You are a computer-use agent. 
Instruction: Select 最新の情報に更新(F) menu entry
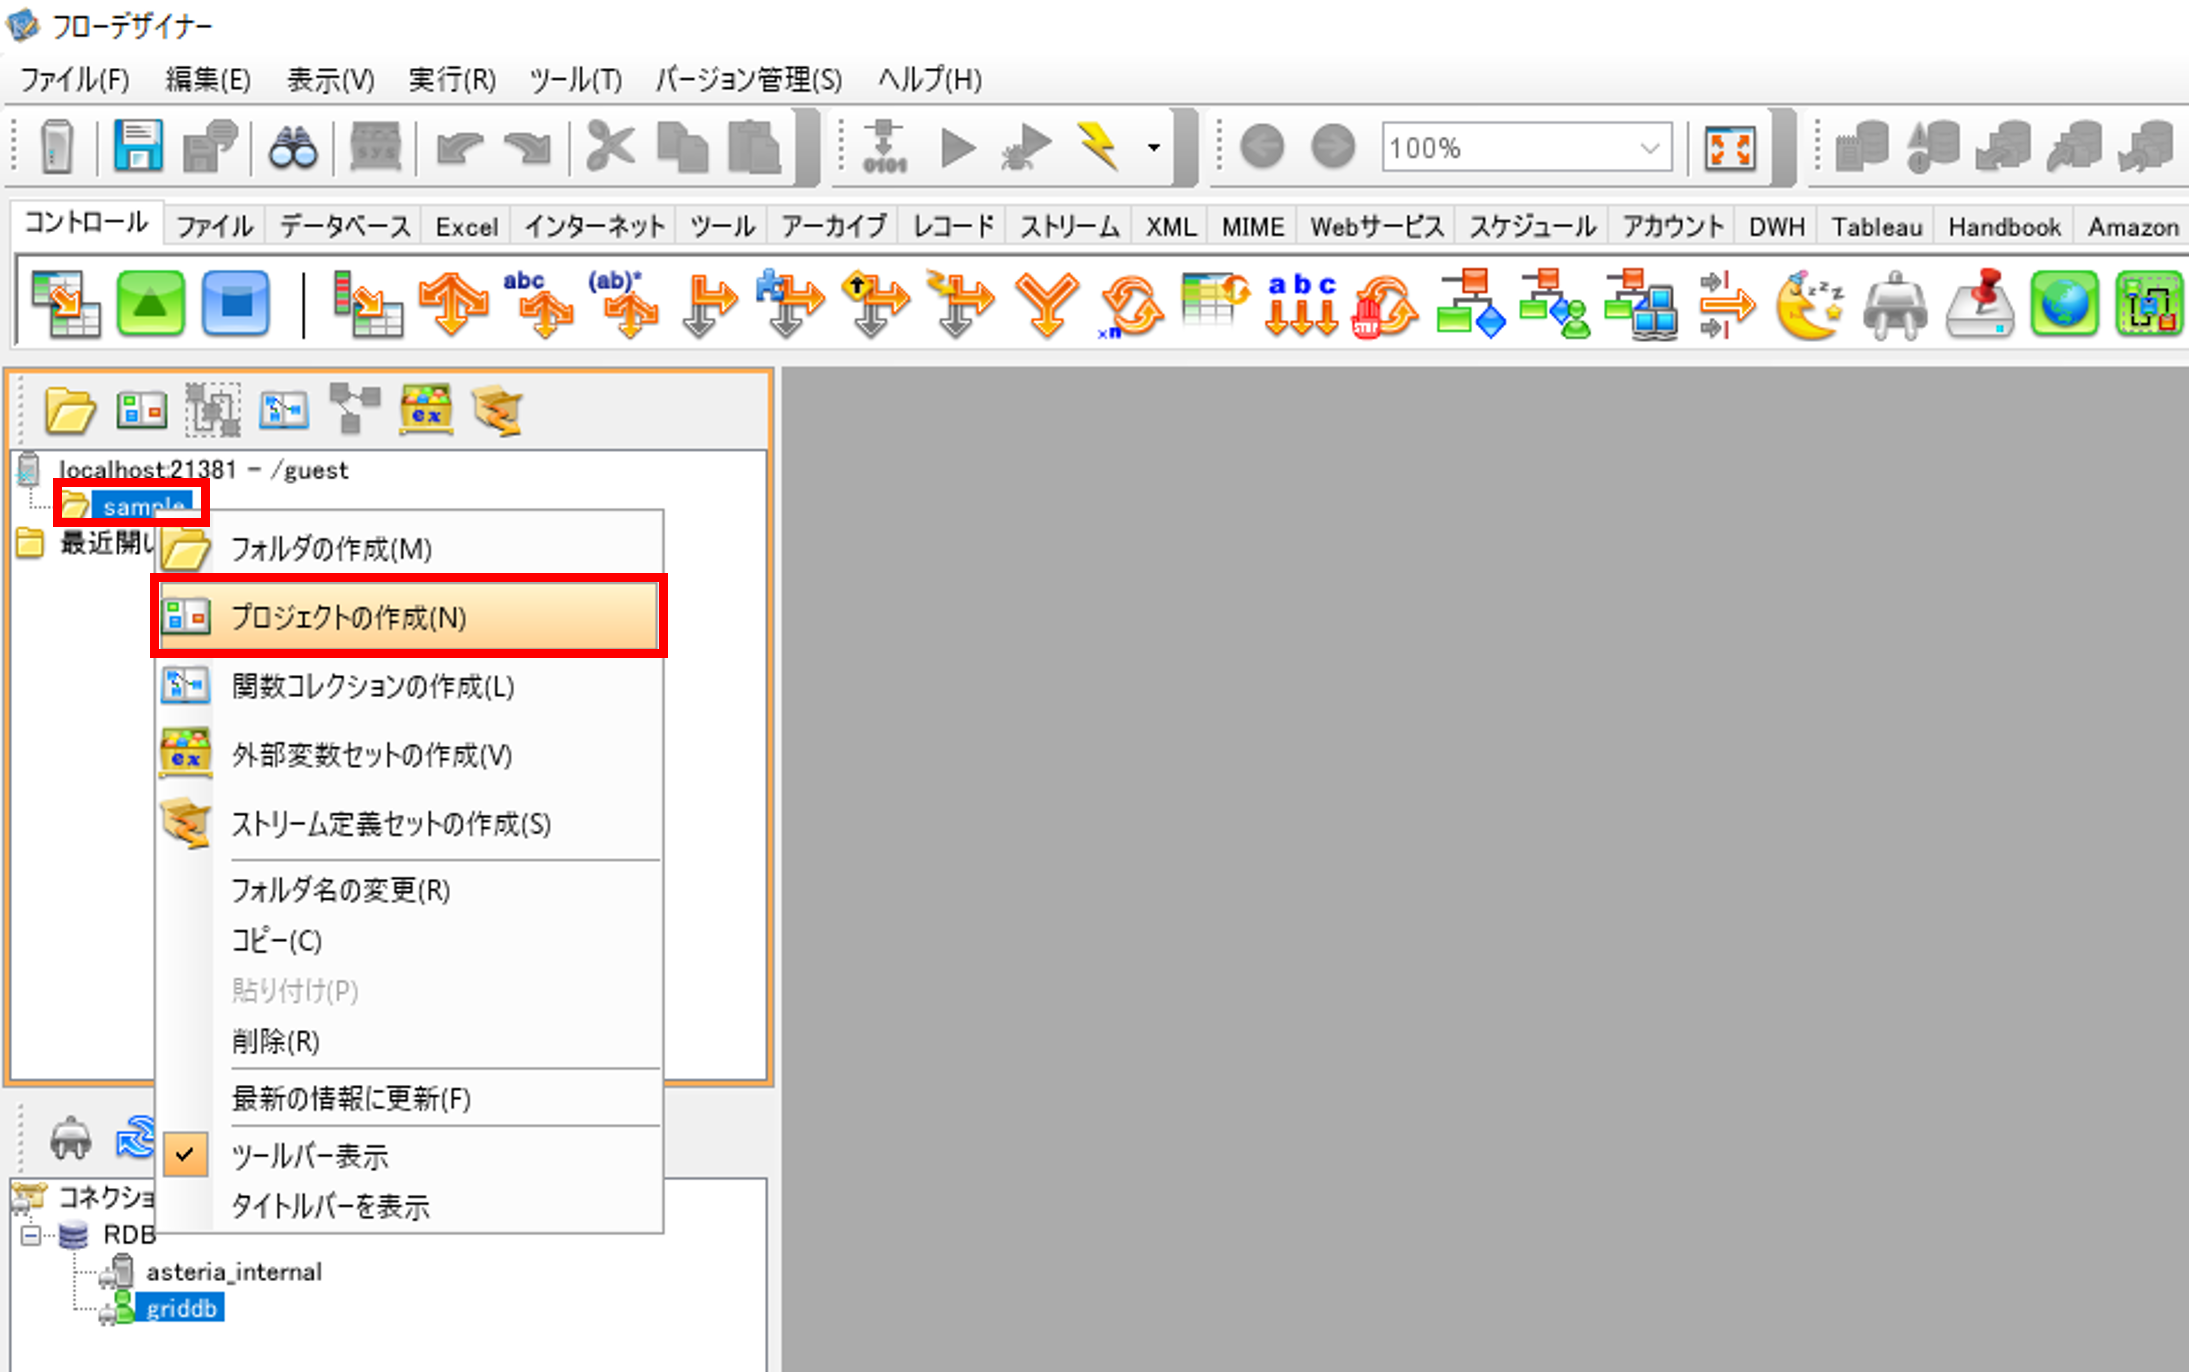point(351,1098)
